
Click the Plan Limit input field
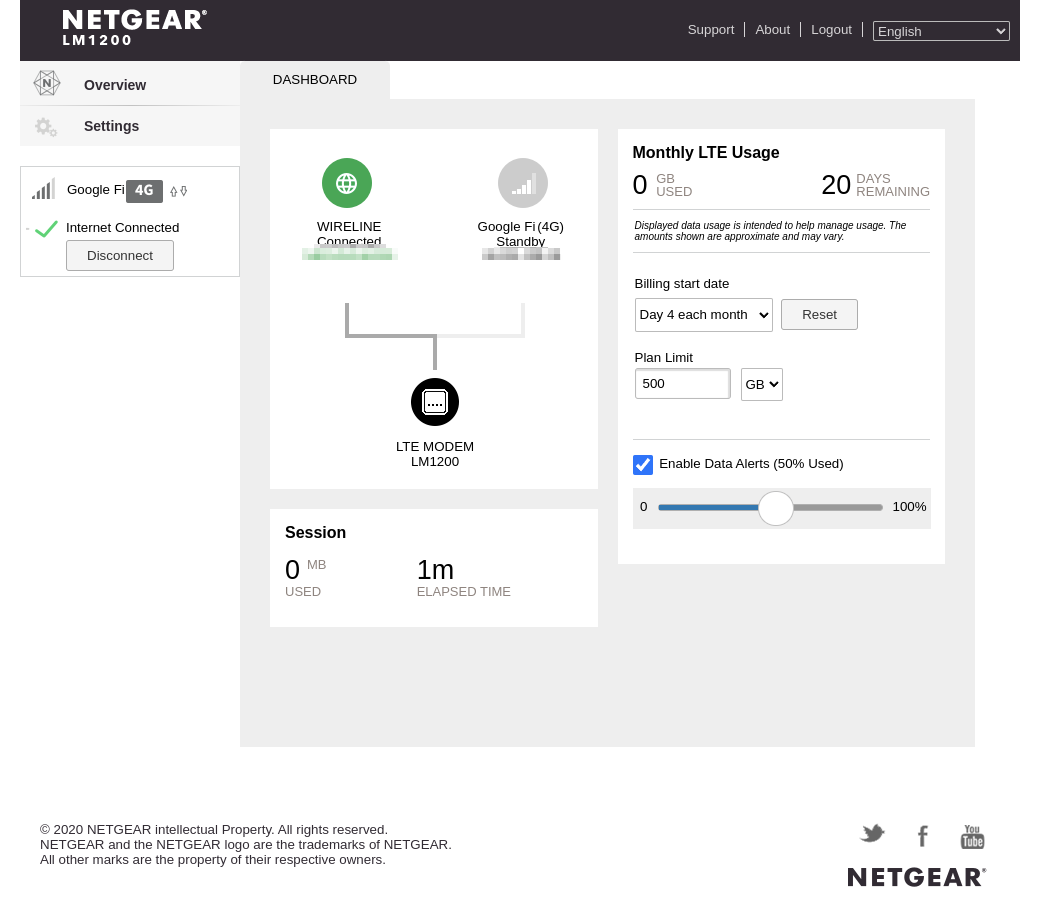tap(682, 384)
